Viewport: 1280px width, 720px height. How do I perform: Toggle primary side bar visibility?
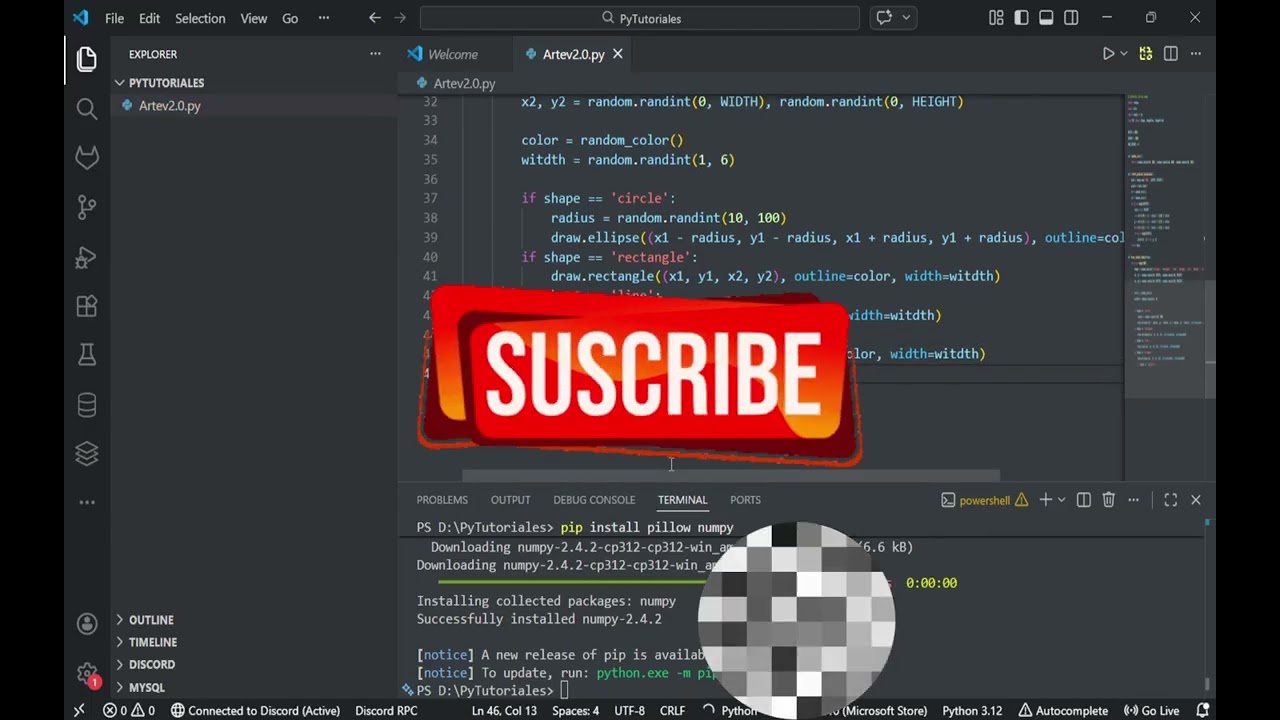click(x=1021, y=18)
